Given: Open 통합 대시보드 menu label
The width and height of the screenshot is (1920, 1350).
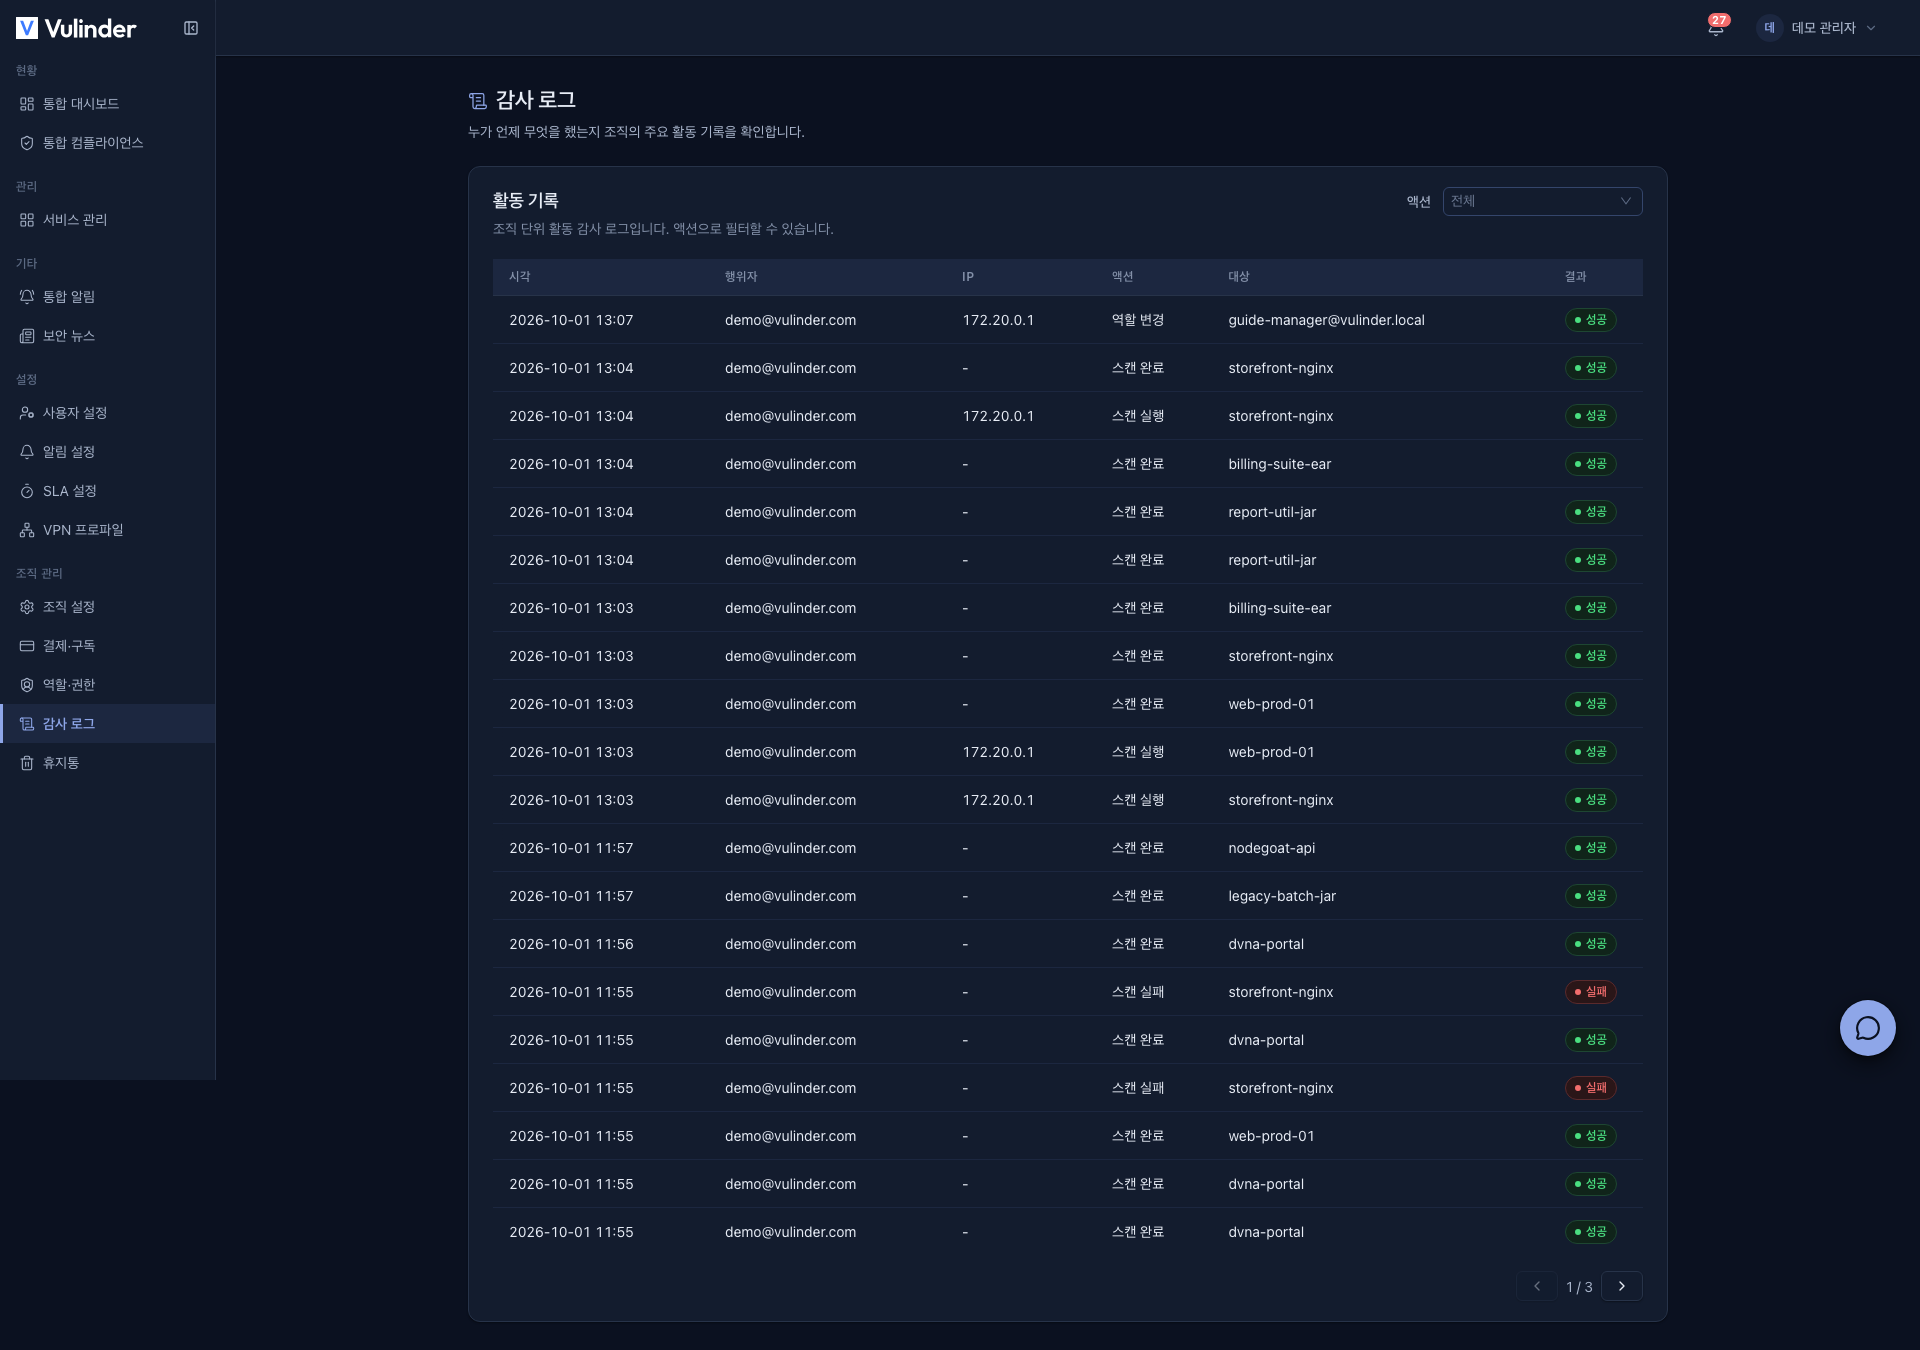Looking at the screenshot, I should pos(81,104).
